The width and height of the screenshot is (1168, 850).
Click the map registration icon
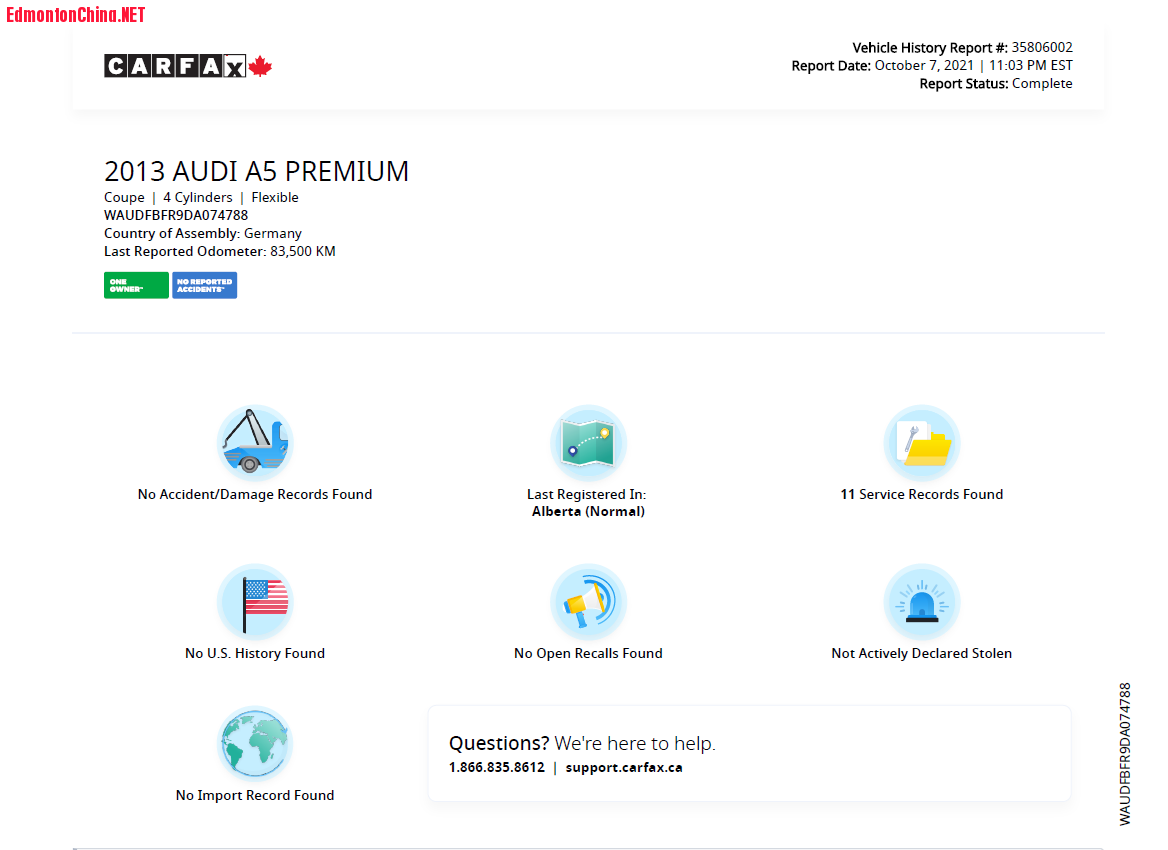[588, 443]
